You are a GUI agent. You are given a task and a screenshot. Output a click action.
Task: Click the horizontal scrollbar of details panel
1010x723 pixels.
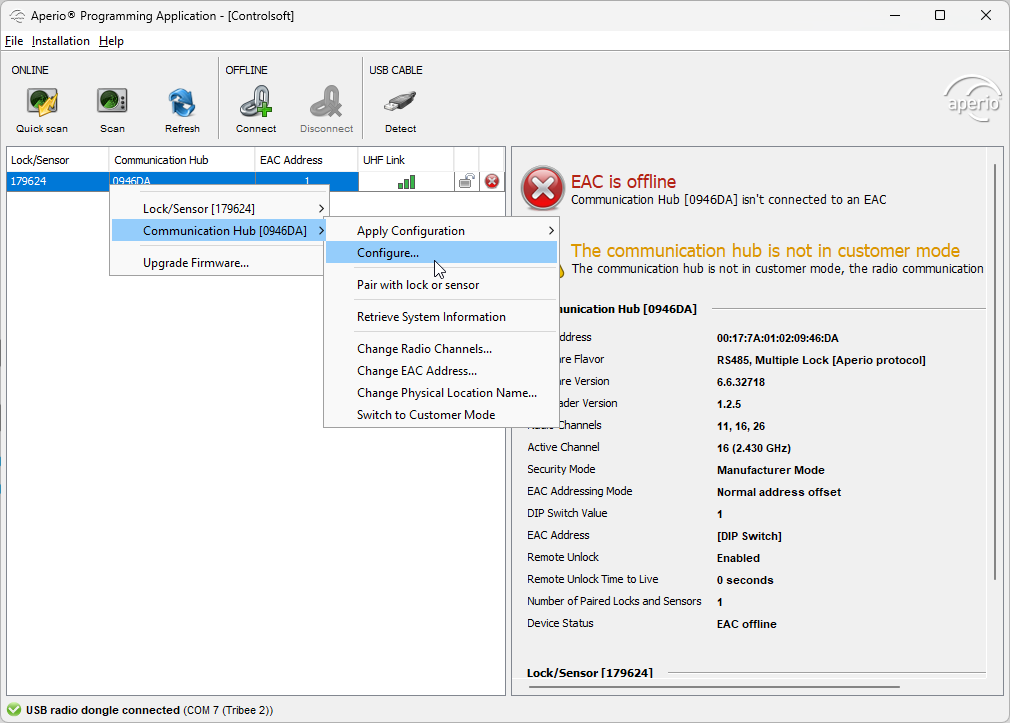click(714, 687)
